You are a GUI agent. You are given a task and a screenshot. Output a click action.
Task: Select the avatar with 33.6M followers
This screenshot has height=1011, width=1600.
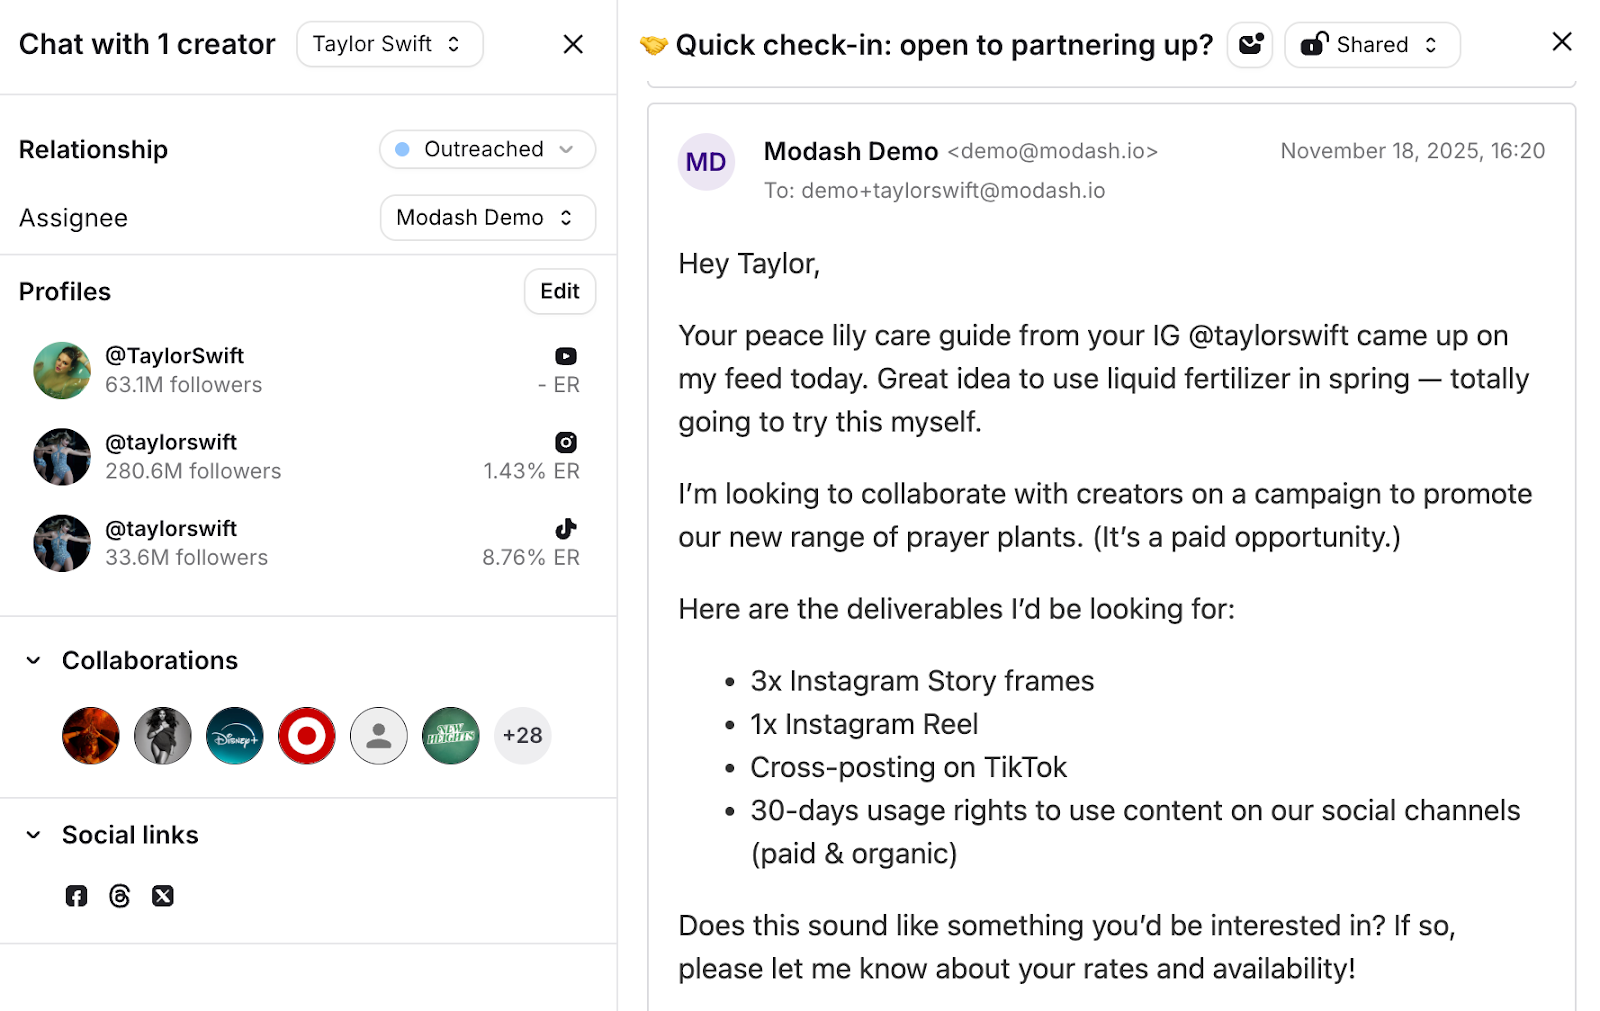pos(62,543)
